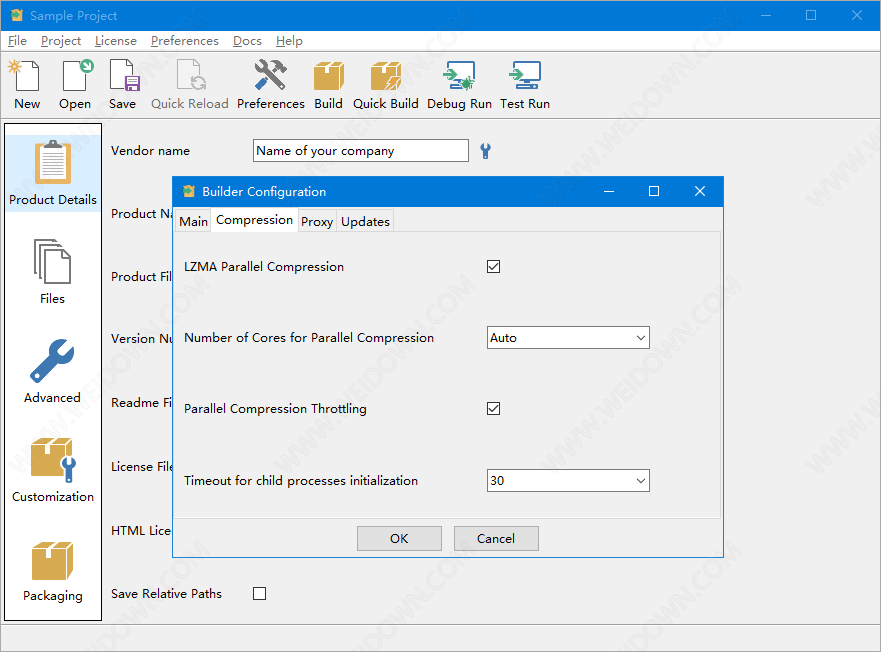
Task: Click the Builder Configuration dialog app icon
Action: pos(189,191)
